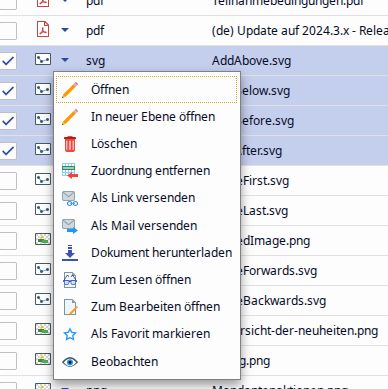Click the image icon in the neuheiten.png row
Viewport: 388px width, 389px height.
click(x=43, y=329)
